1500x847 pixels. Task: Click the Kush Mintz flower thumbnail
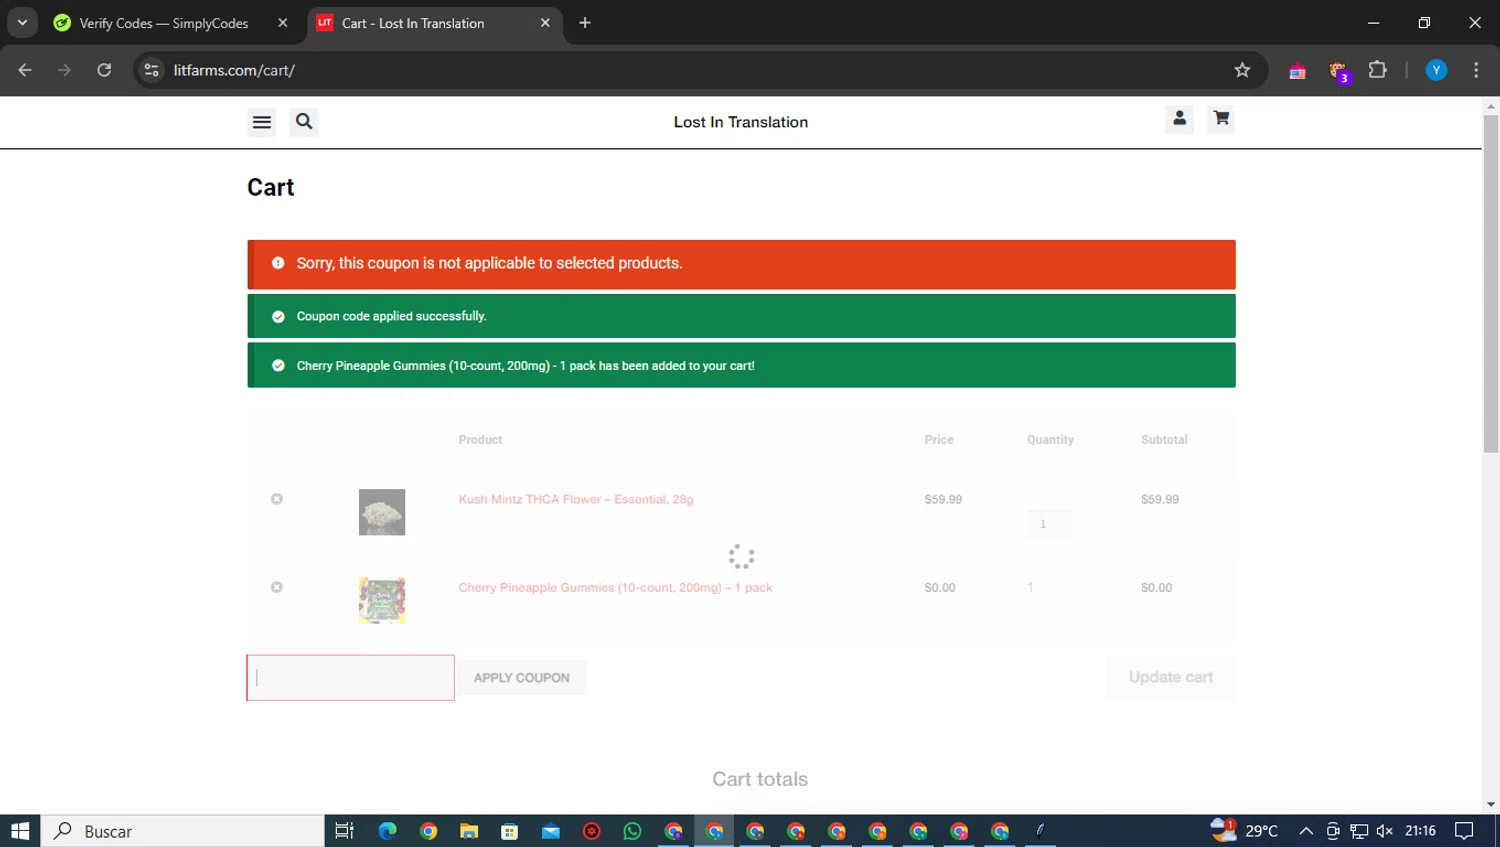point(382,512)
